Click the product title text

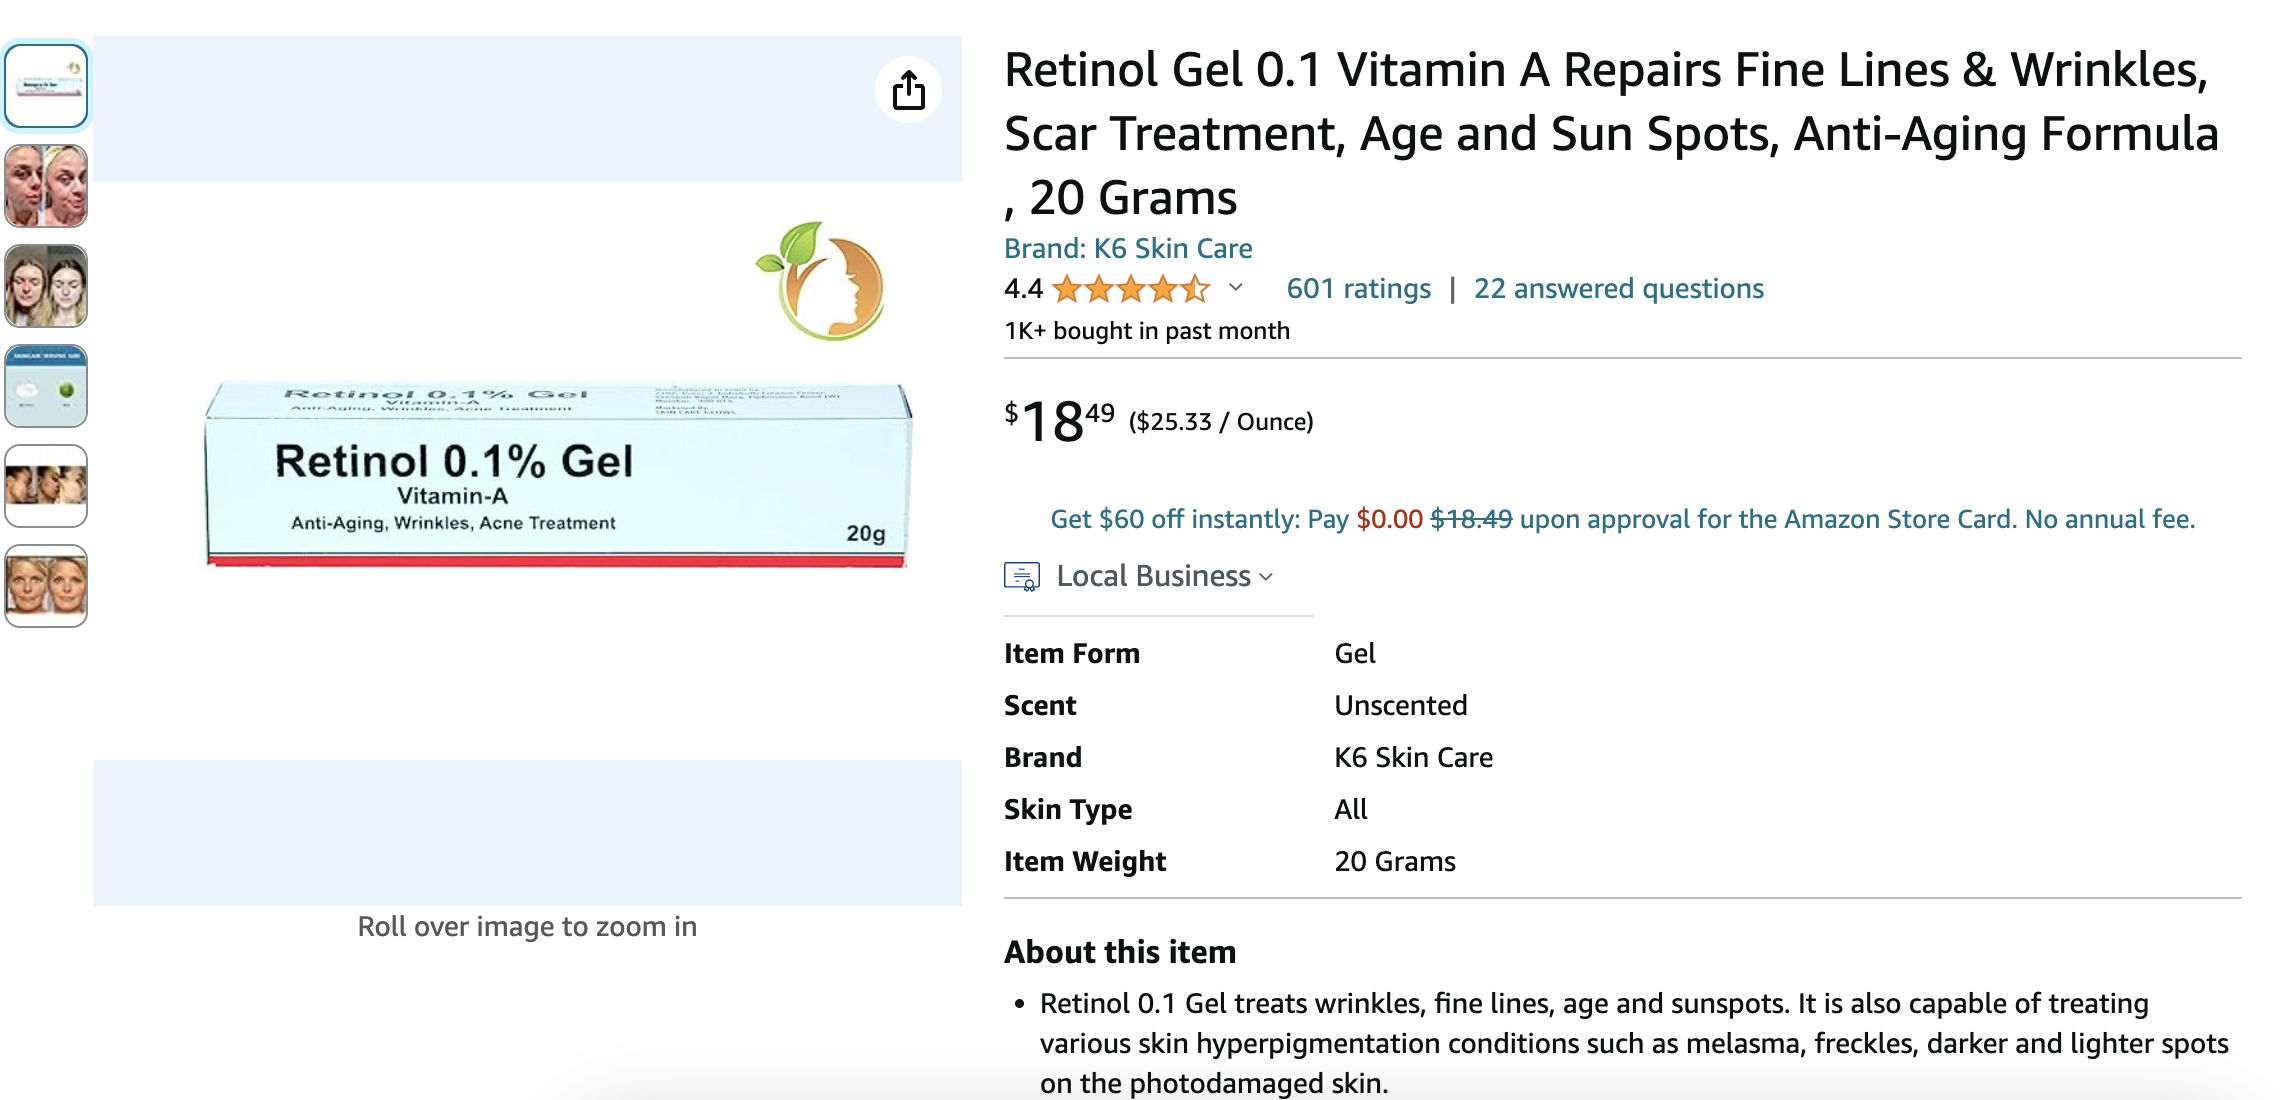tap(1610, 133)
